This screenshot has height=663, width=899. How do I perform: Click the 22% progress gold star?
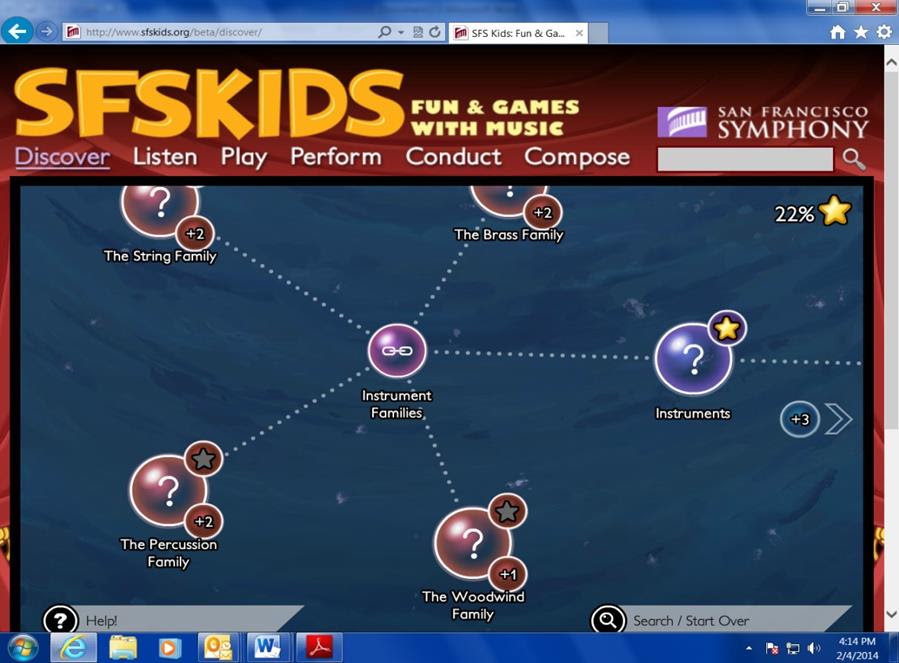tap(835, 210)
